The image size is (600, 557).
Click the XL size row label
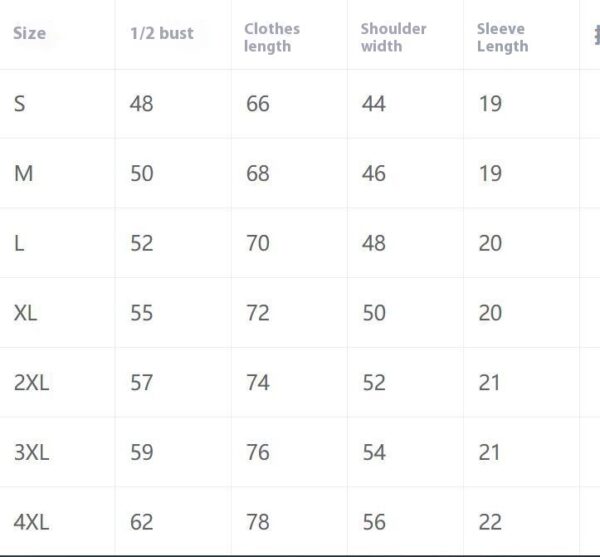pos(26,313)
